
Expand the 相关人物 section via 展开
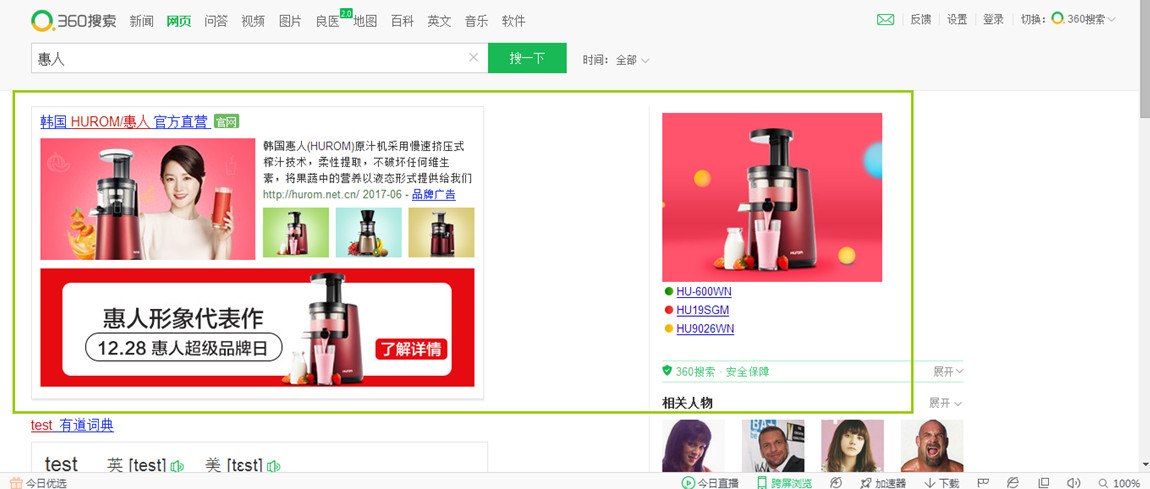945,403
